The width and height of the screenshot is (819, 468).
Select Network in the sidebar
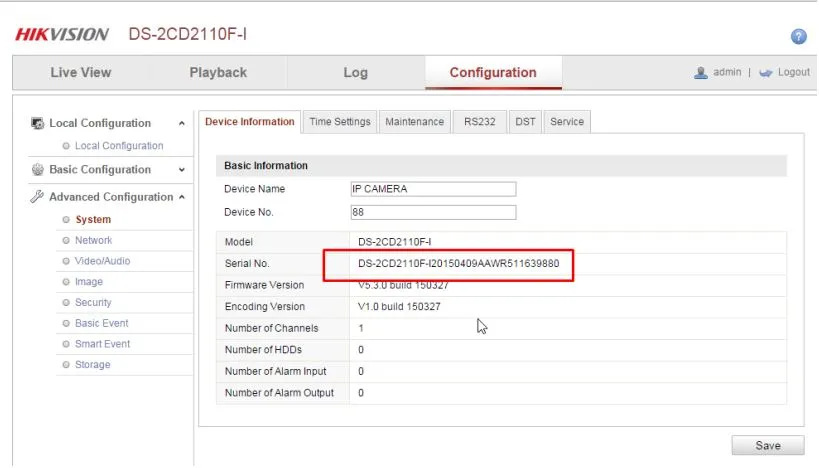coord(93,240)
